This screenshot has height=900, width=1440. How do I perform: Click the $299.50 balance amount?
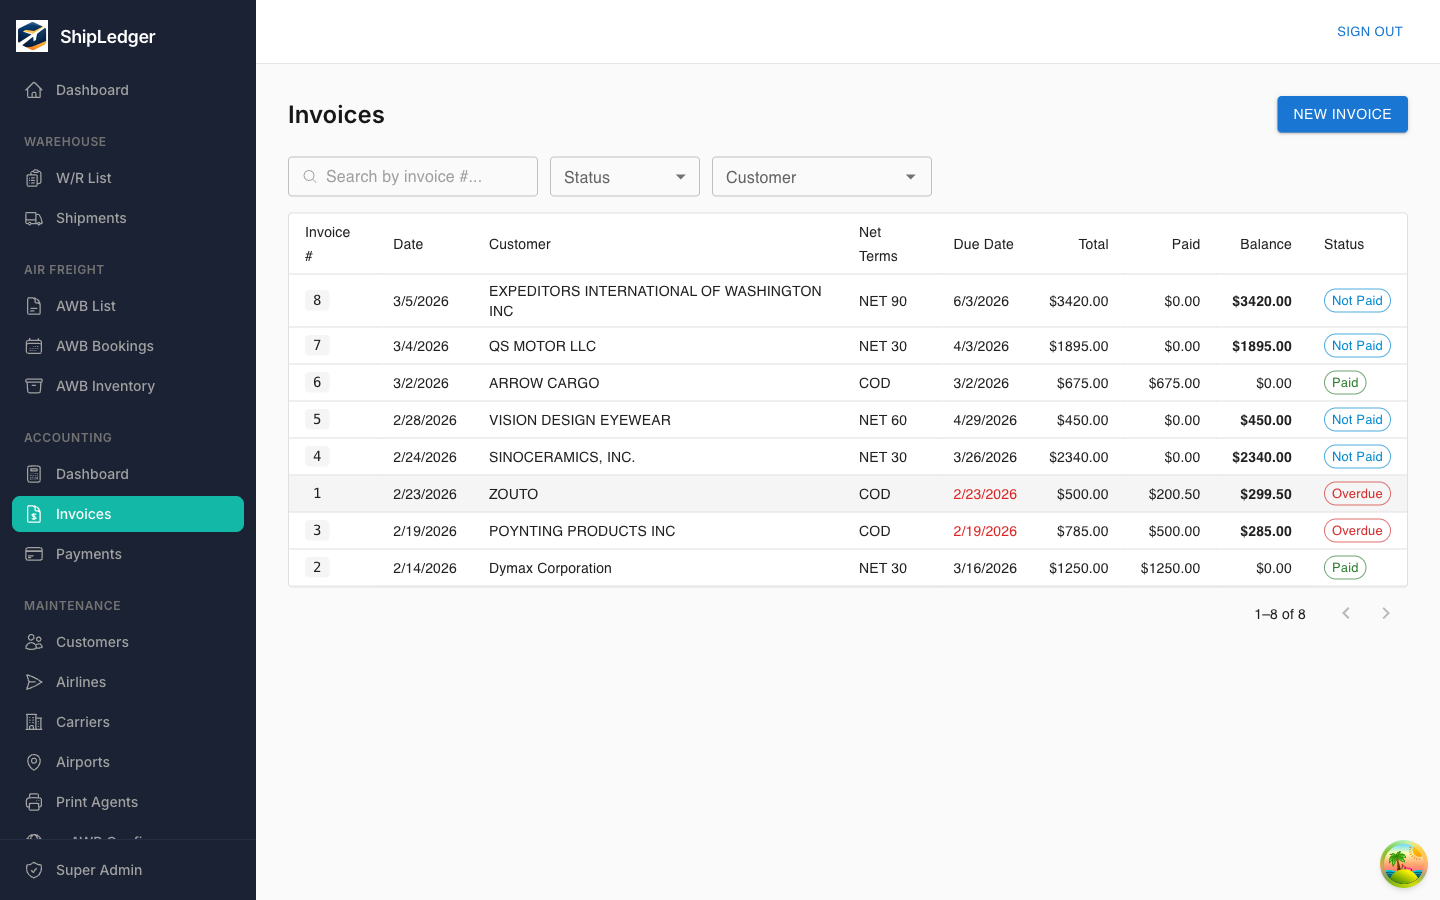click(1266, 494)
